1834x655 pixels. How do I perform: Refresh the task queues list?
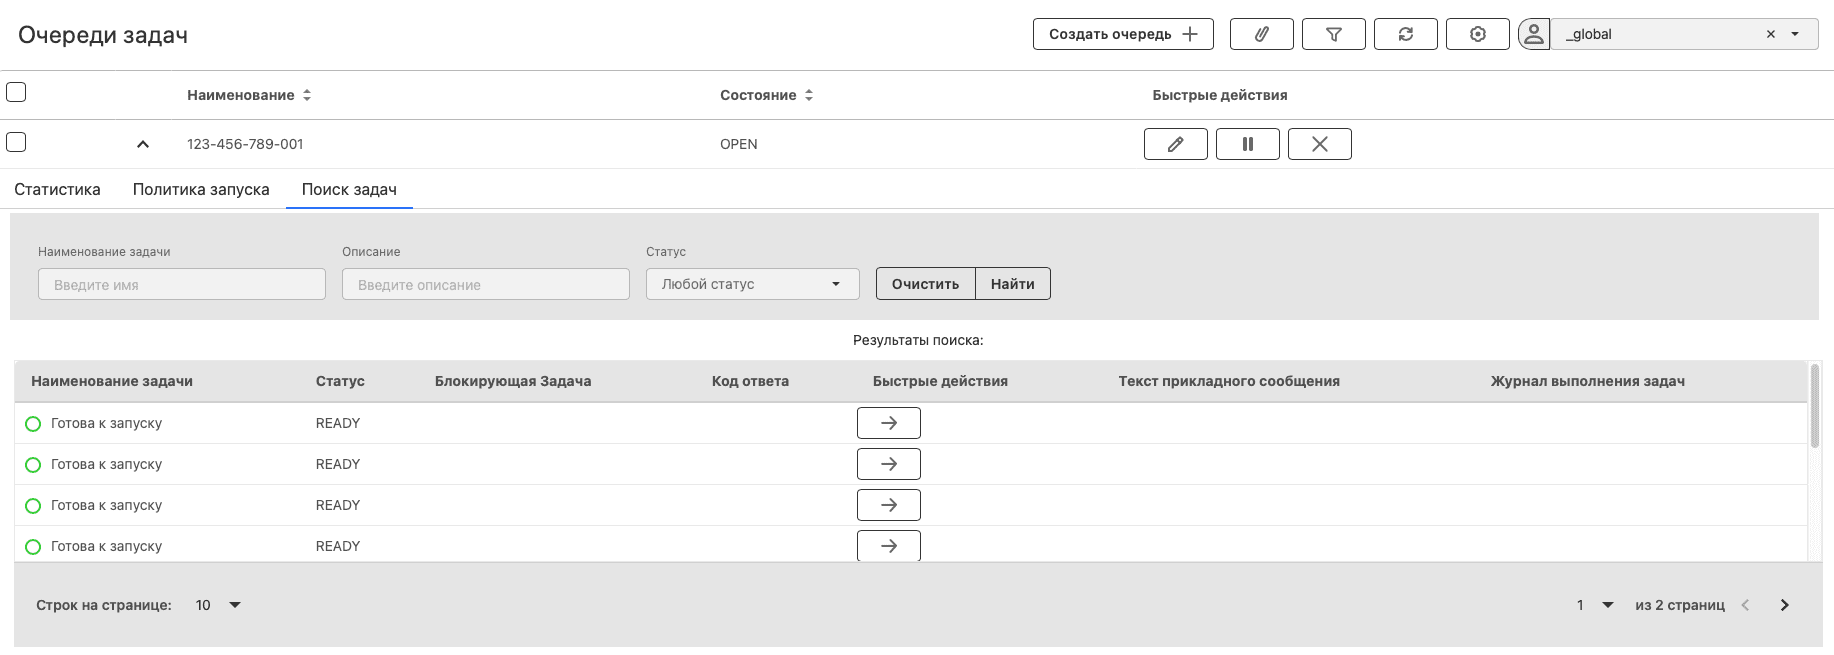(1405, 34)
